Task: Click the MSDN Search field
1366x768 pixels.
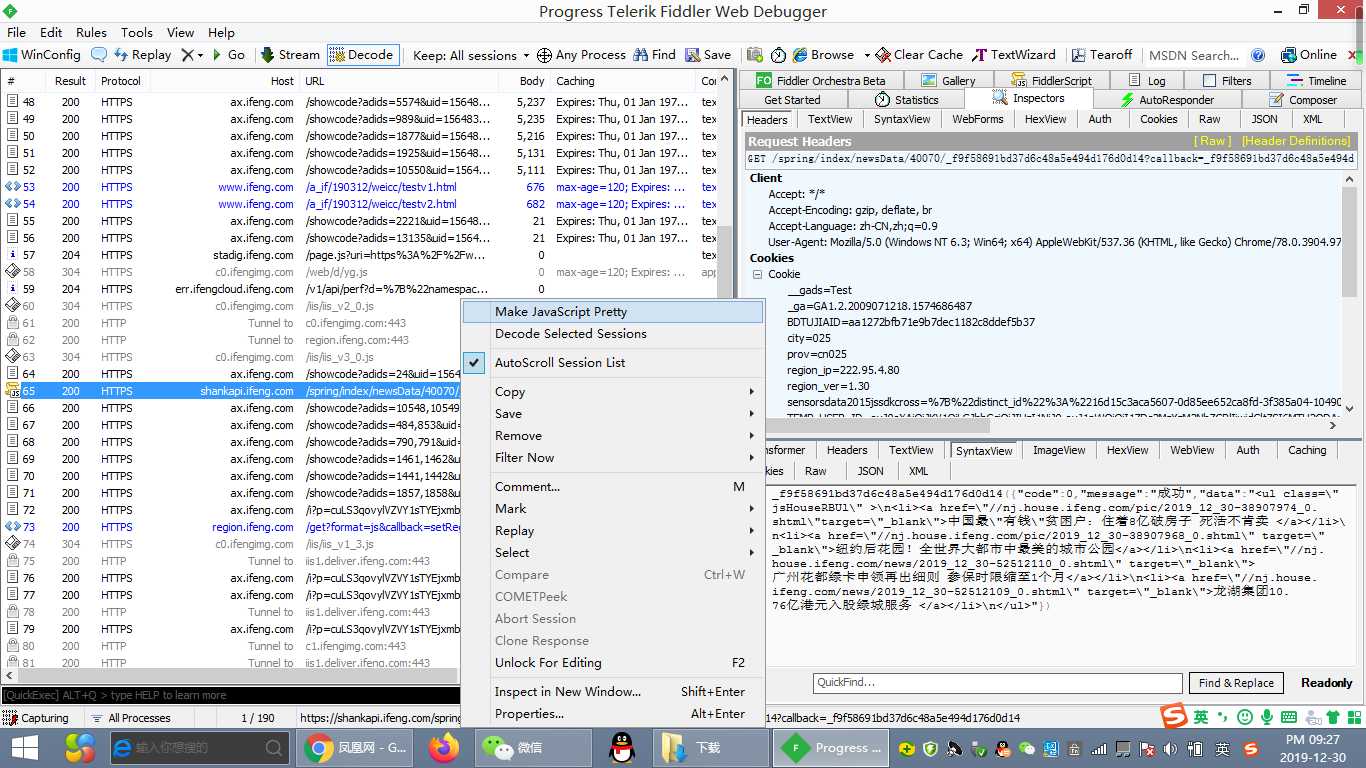Action: 1195,55
